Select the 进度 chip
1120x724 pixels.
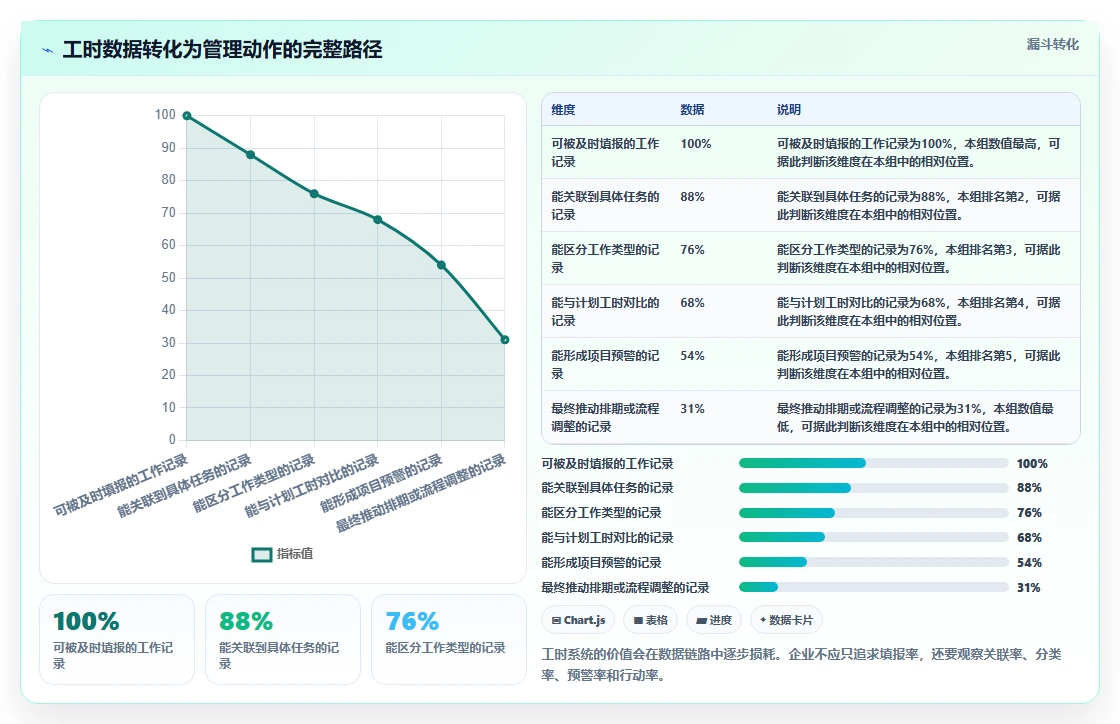[x=714, y=620]
